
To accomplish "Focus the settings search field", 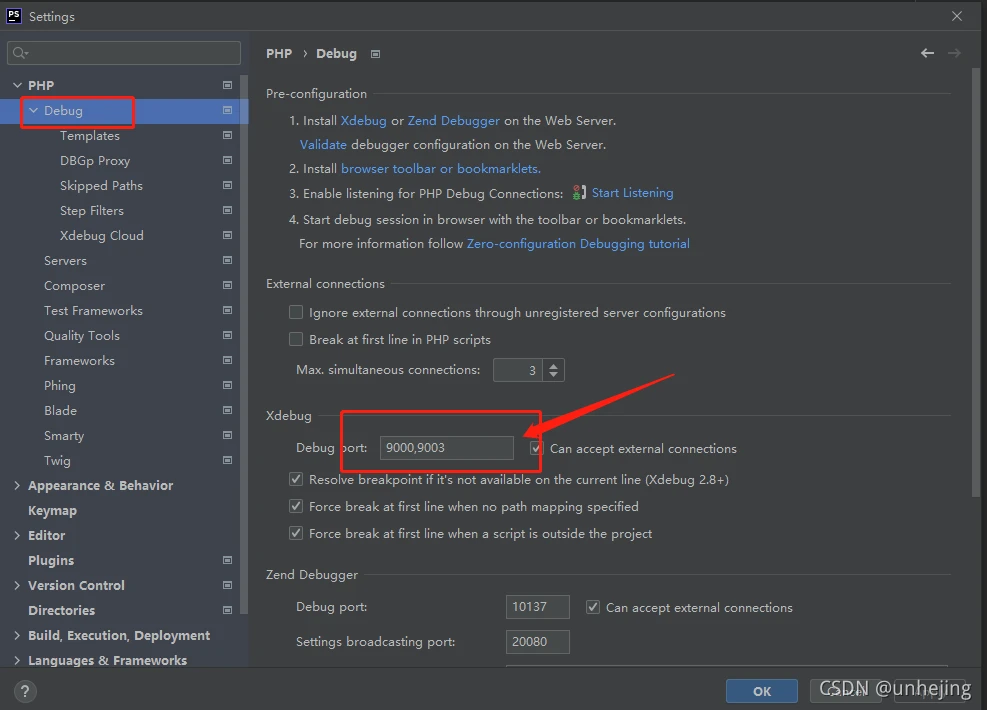I will 124,53.
